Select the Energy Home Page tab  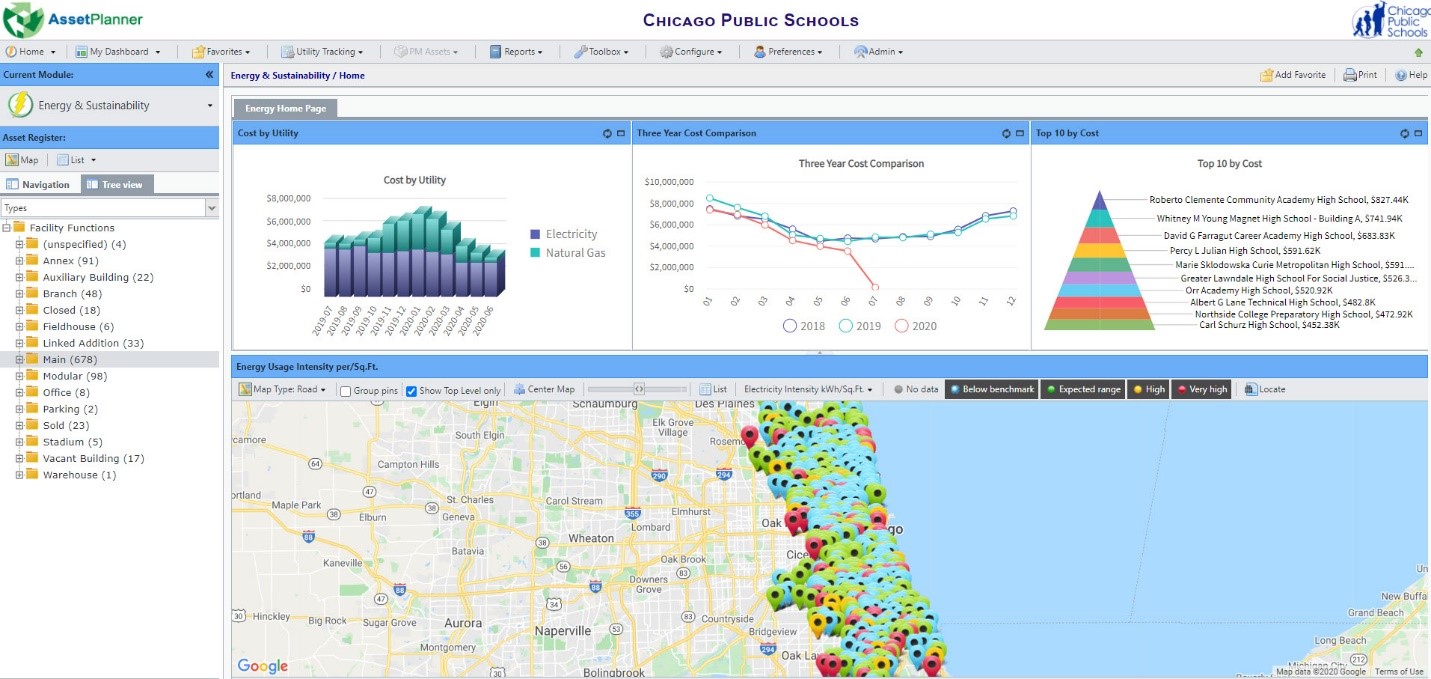click(x=286, y=108)
